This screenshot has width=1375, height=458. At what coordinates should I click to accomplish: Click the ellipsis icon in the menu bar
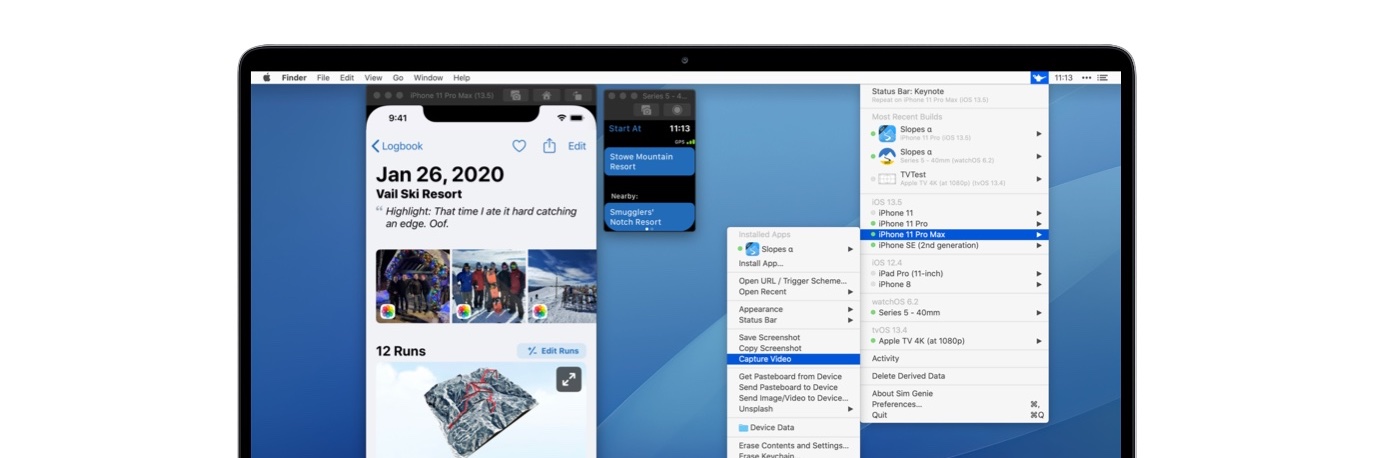[1085, 77]
